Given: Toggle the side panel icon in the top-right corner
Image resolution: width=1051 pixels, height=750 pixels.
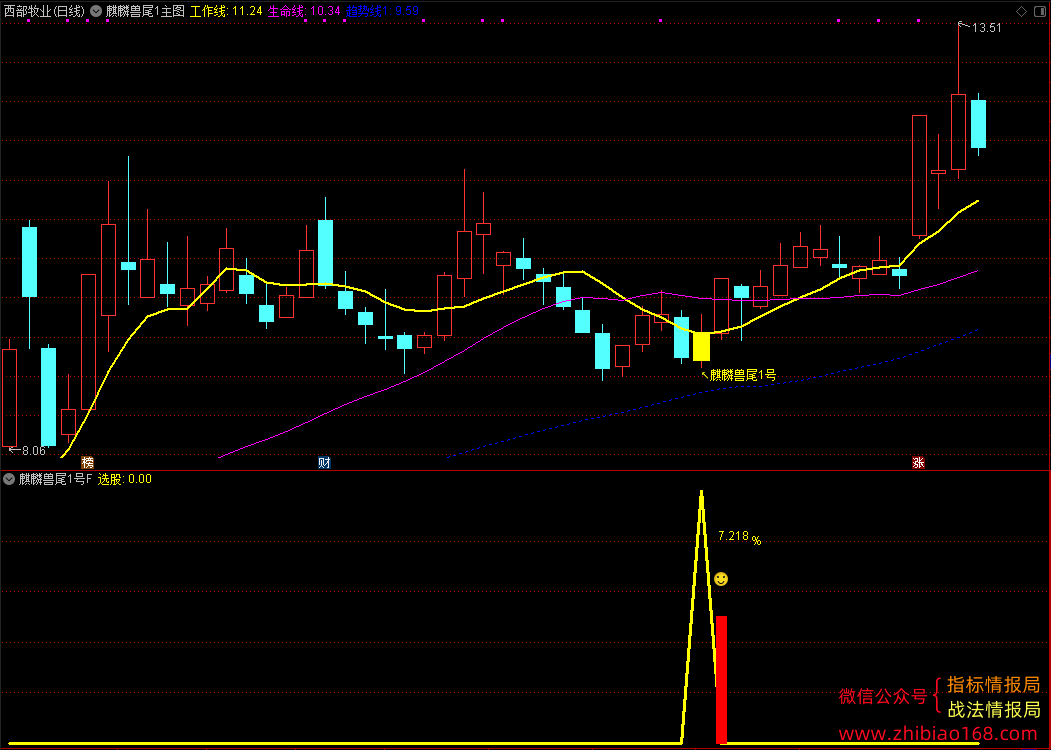Looking at the screenshot, I should pyautogui.click(x=1040, y=11).
